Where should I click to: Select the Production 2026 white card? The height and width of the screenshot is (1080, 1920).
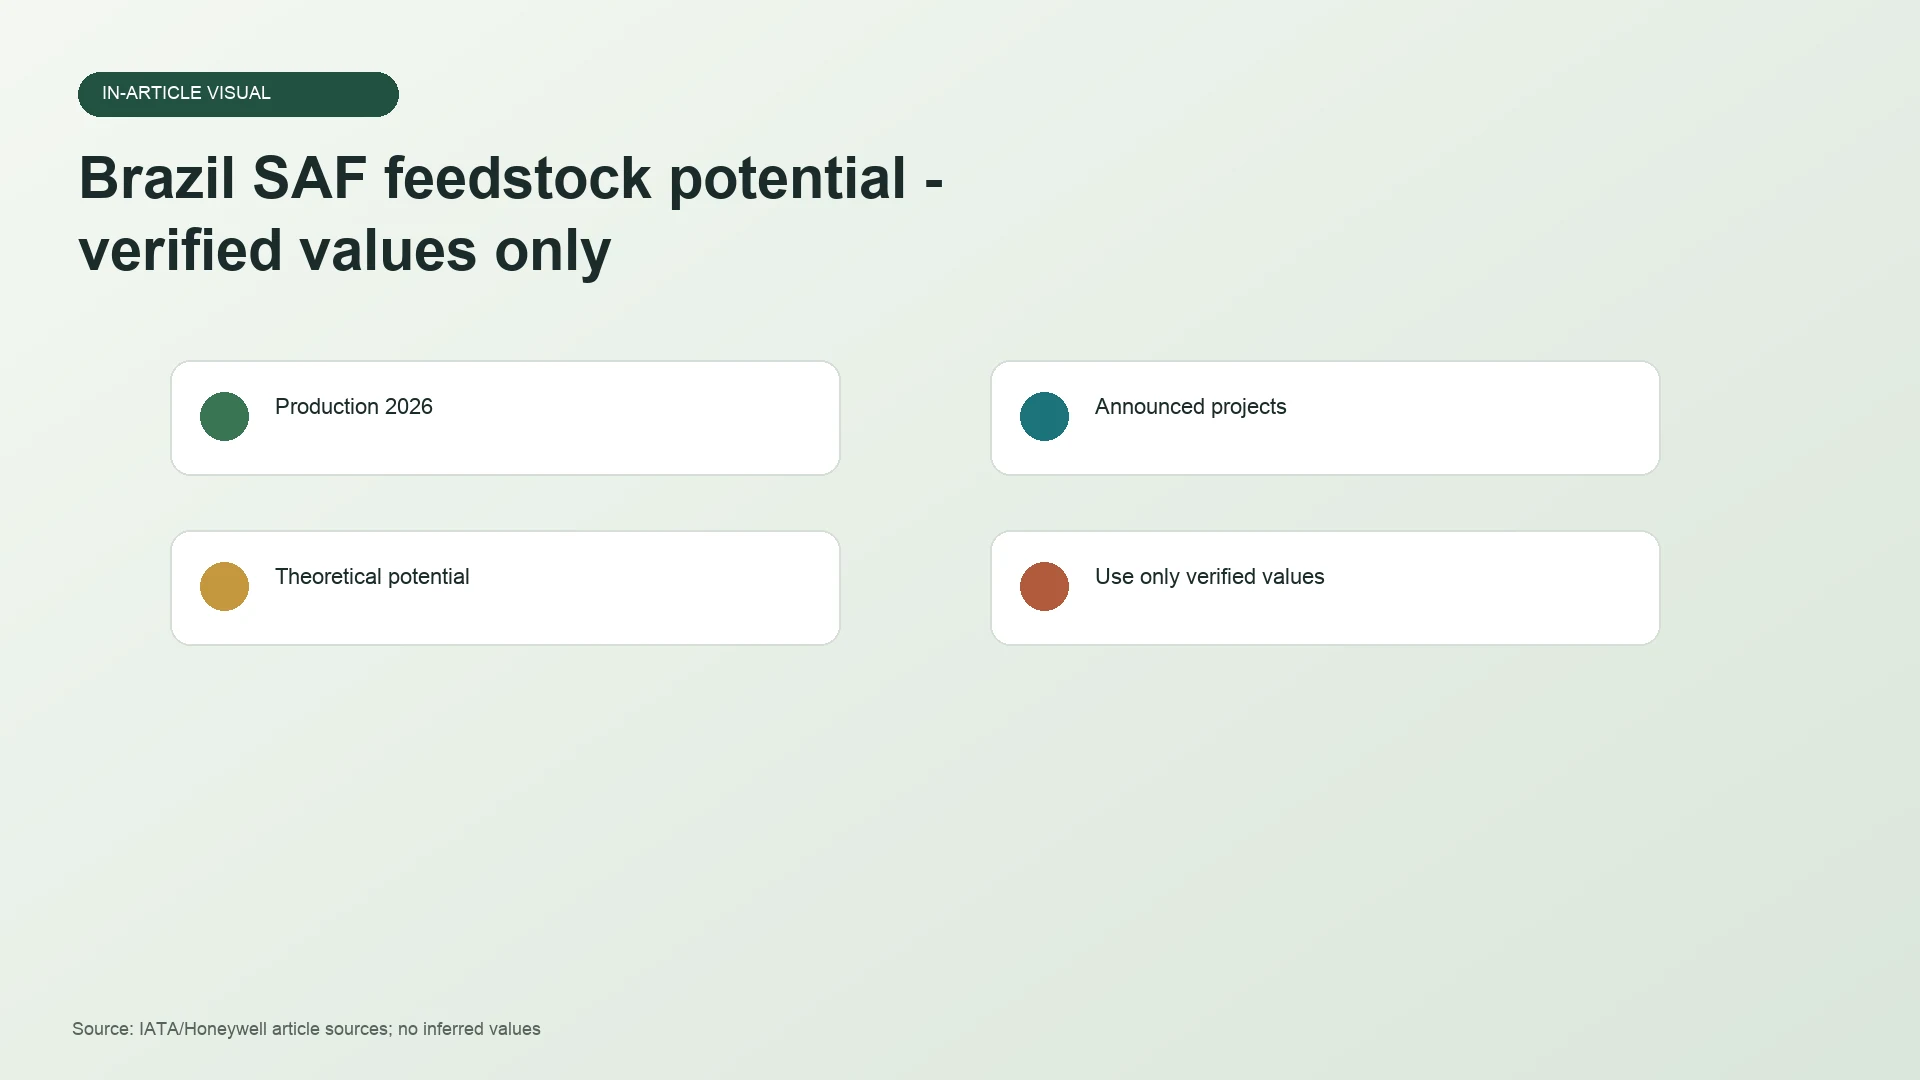pyautogui.click(x=505, y=418)
